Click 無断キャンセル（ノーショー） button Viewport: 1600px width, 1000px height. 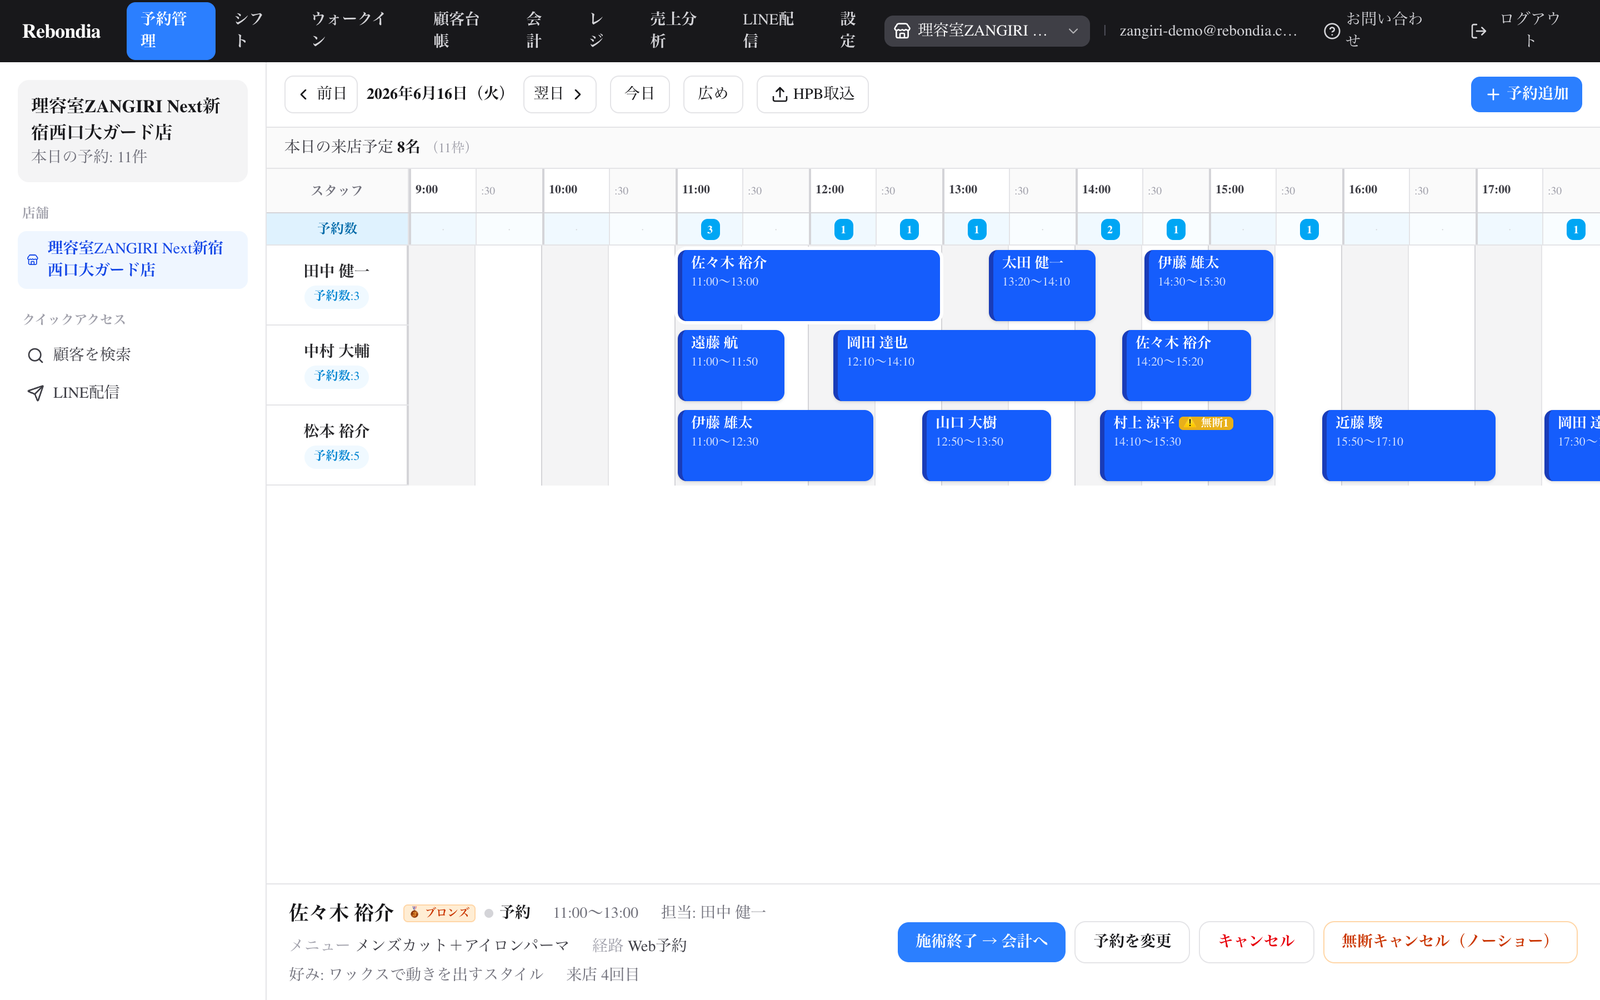[1450, 942]
